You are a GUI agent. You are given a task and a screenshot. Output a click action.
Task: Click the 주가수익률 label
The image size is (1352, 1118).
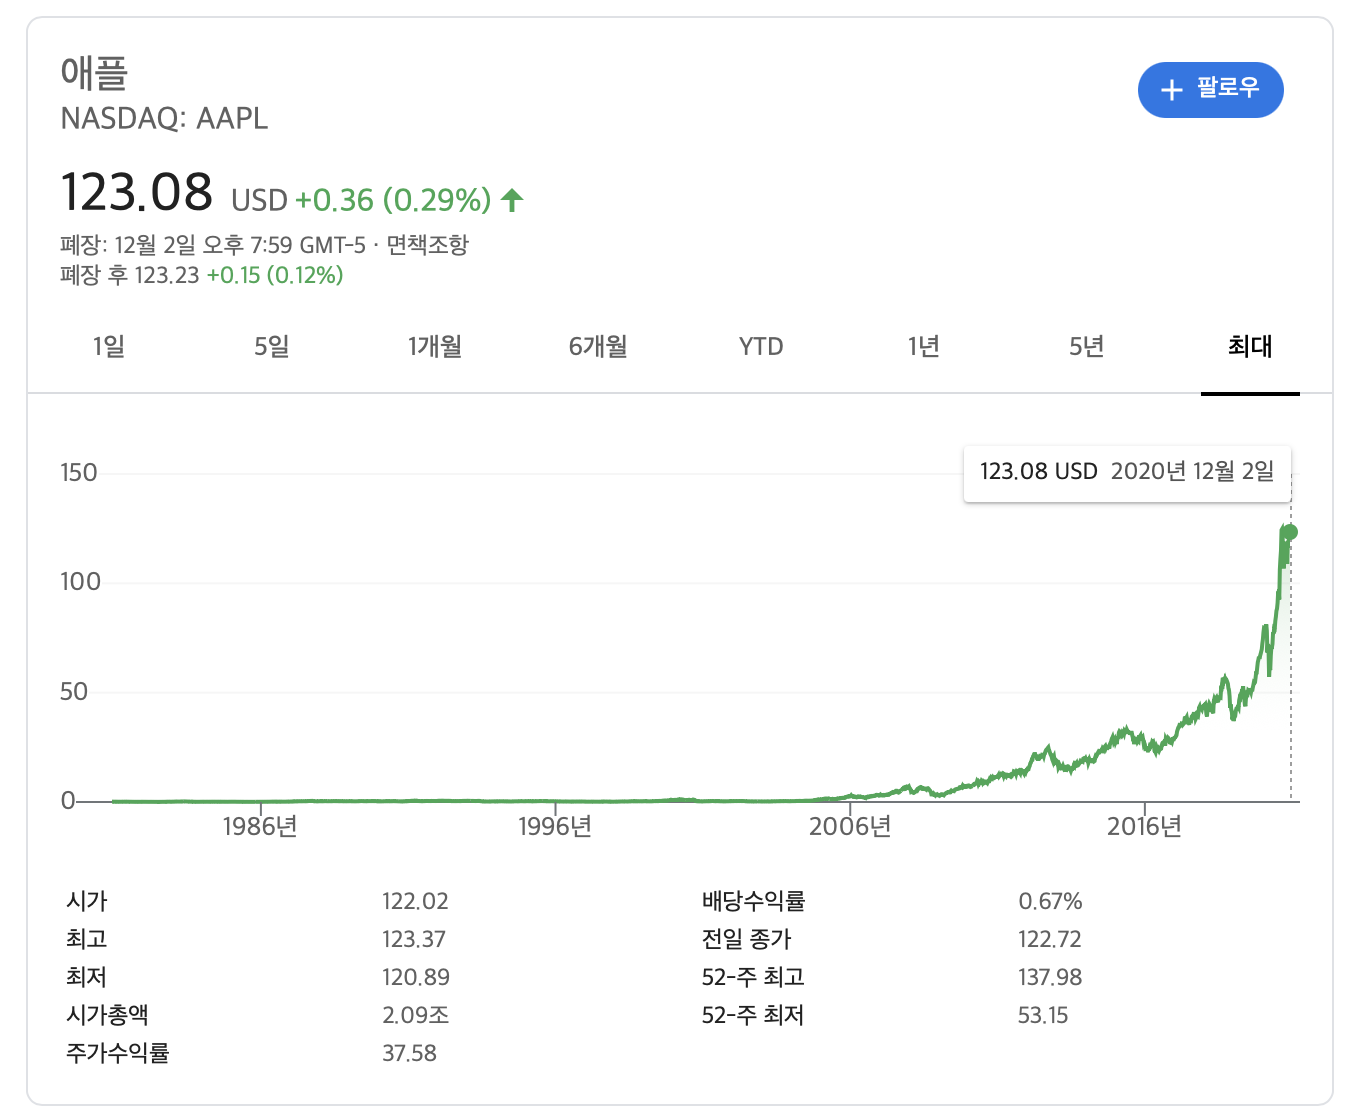[x=118, y=1053]
